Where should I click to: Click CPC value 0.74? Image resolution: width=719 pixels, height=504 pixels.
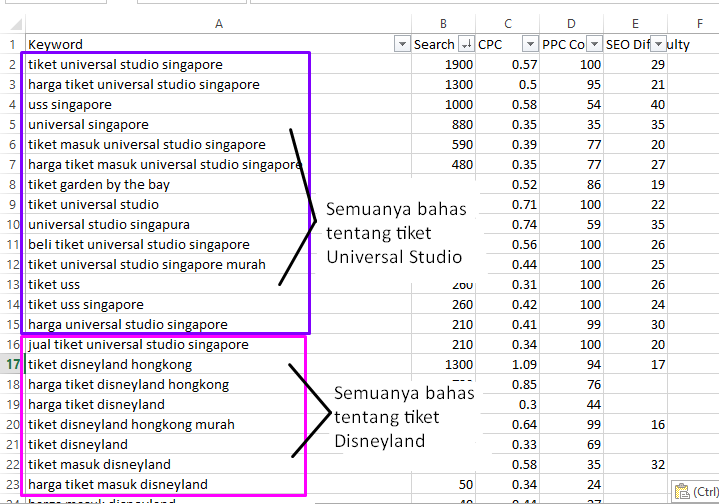tap(508, 225)
